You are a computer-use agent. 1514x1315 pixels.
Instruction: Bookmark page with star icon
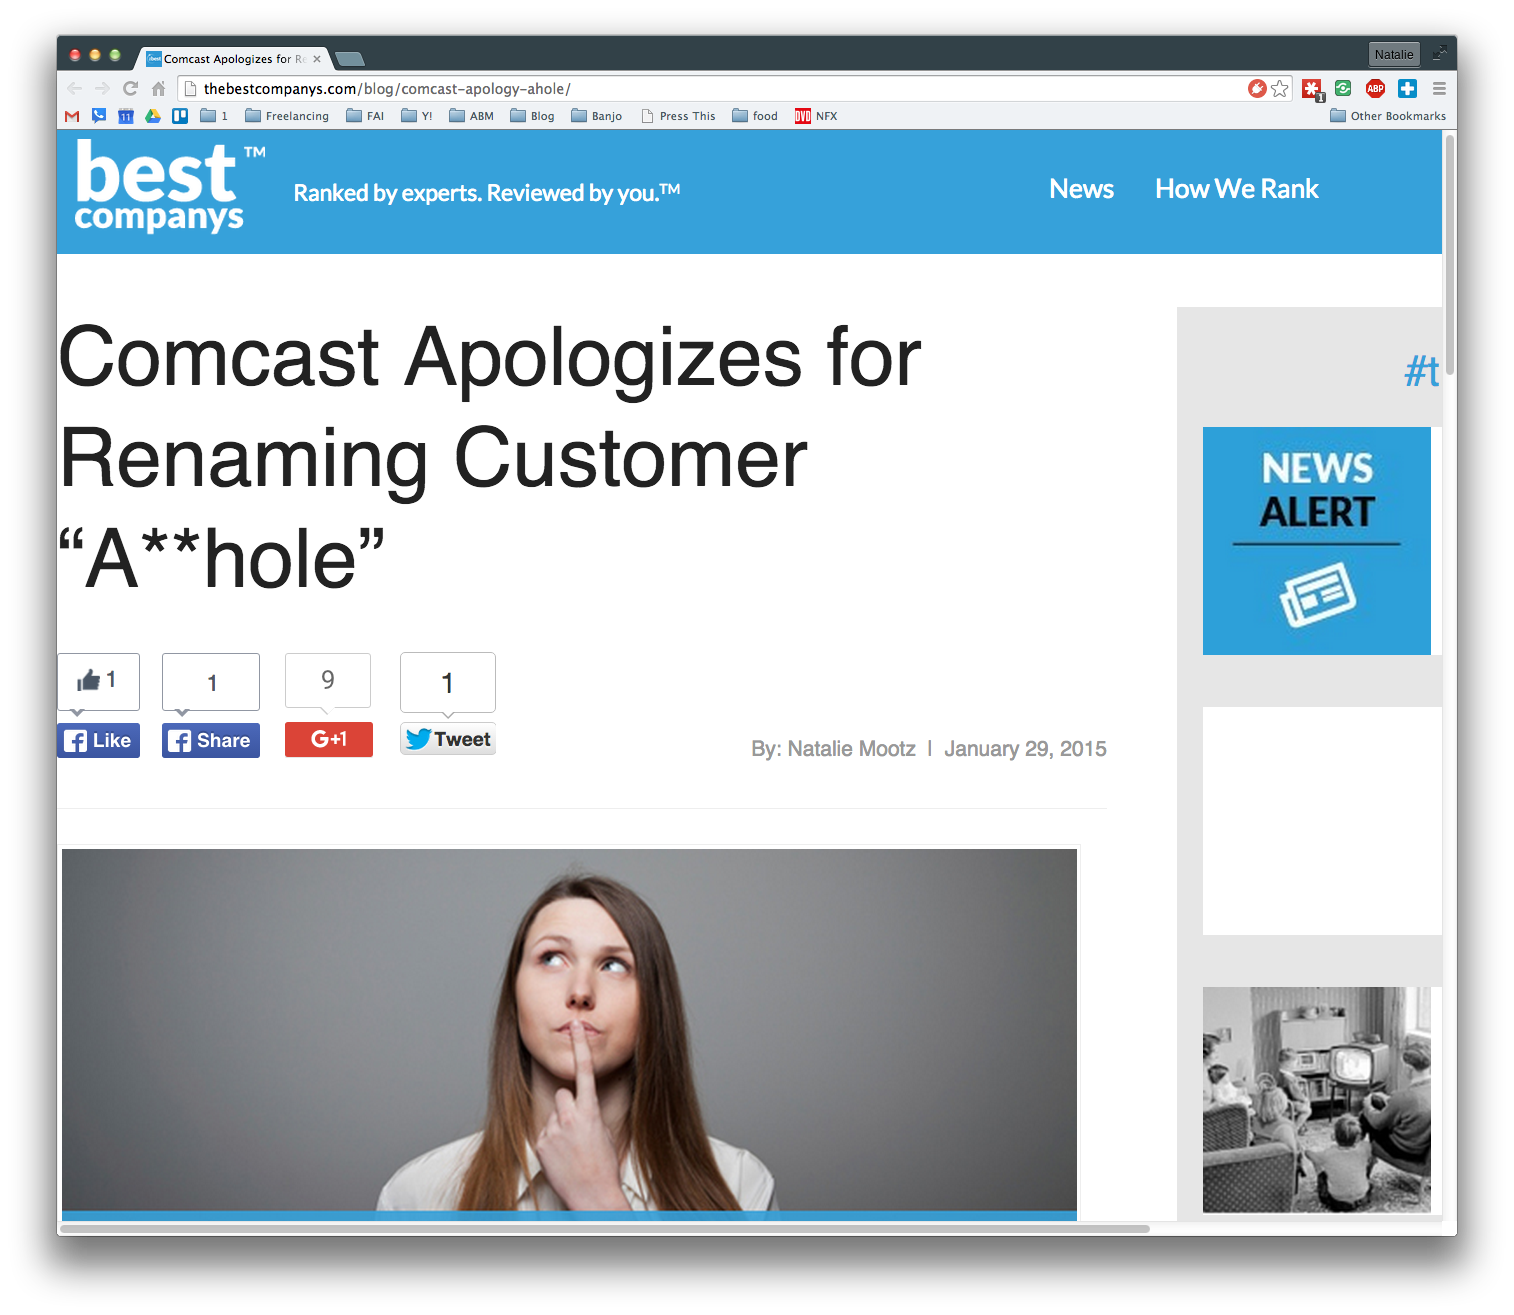click(x=1280, y=89)
